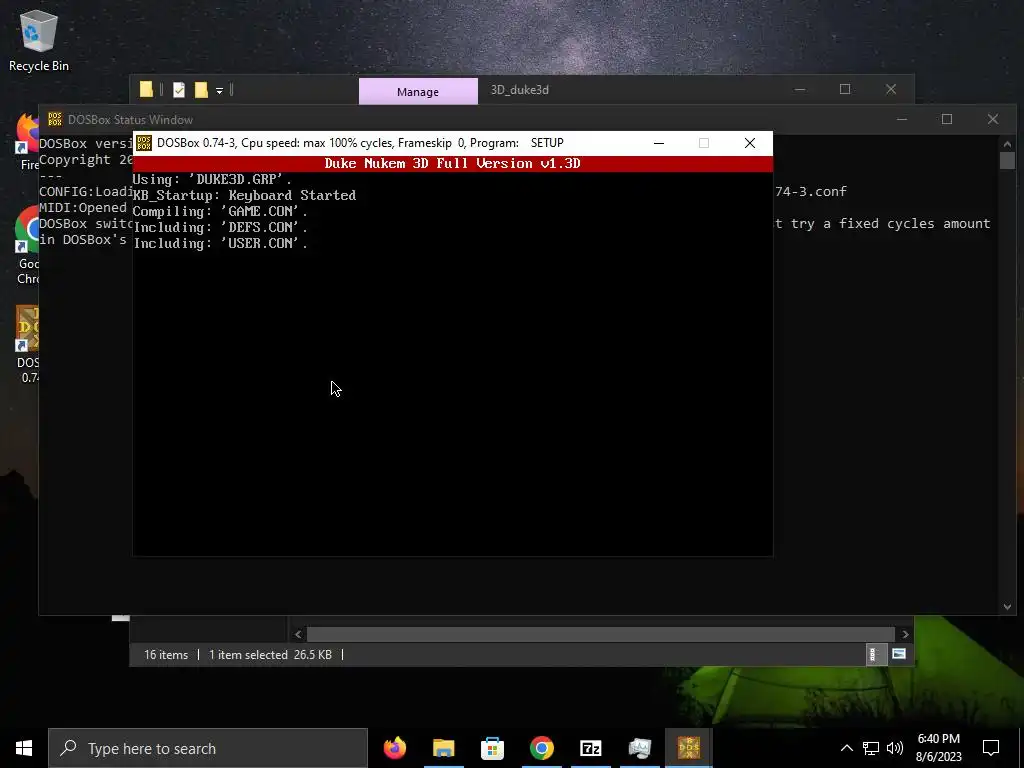Click DOSBox Status Window title icon

tap(55, 120)
